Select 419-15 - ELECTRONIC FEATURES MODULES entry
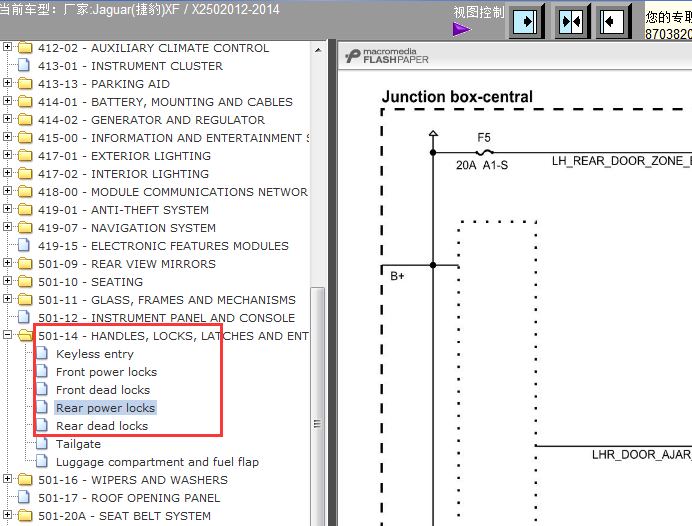Screen dimensions: 692x526 [163, 246]
